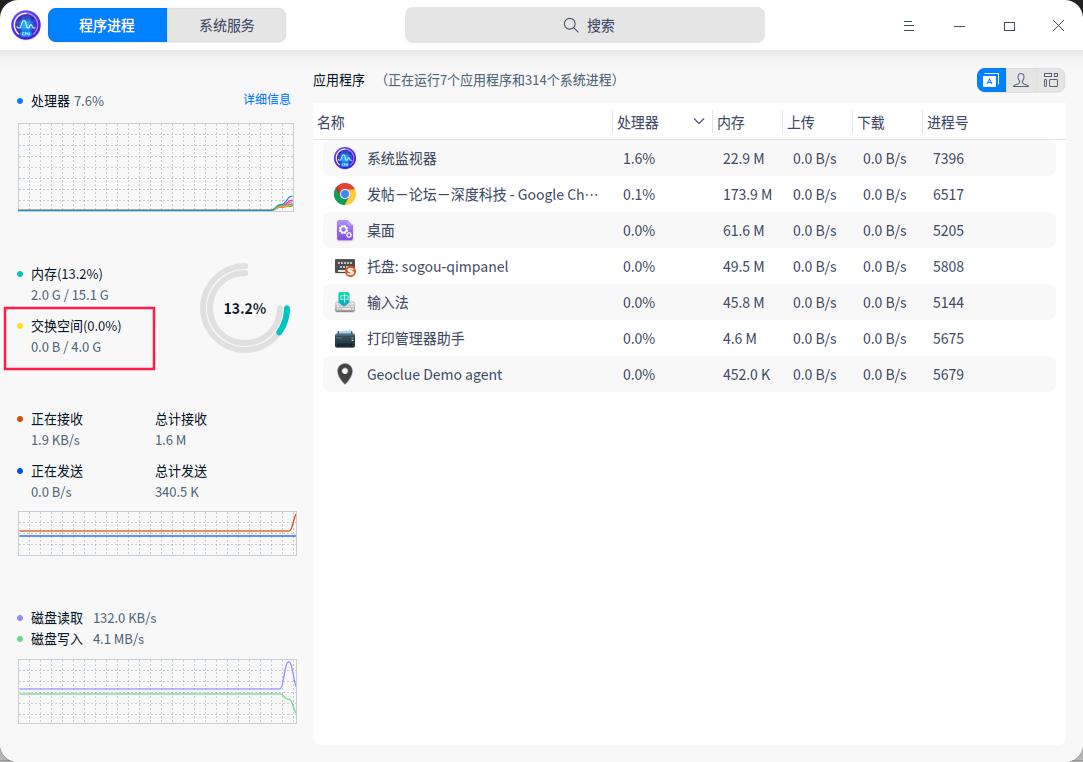Image resolution: width=1083 pixels, height=762 pixels.
Task: Click the Geoclue Demo agent pin icon
Action: (345, 374)
